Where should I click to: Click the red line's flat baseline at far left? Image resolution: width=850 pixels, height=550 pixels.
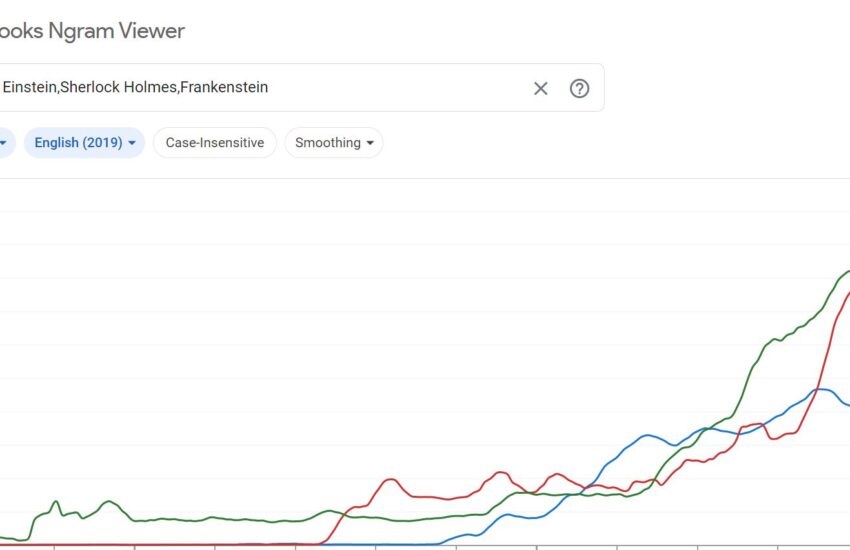click(x=150, y=545)
